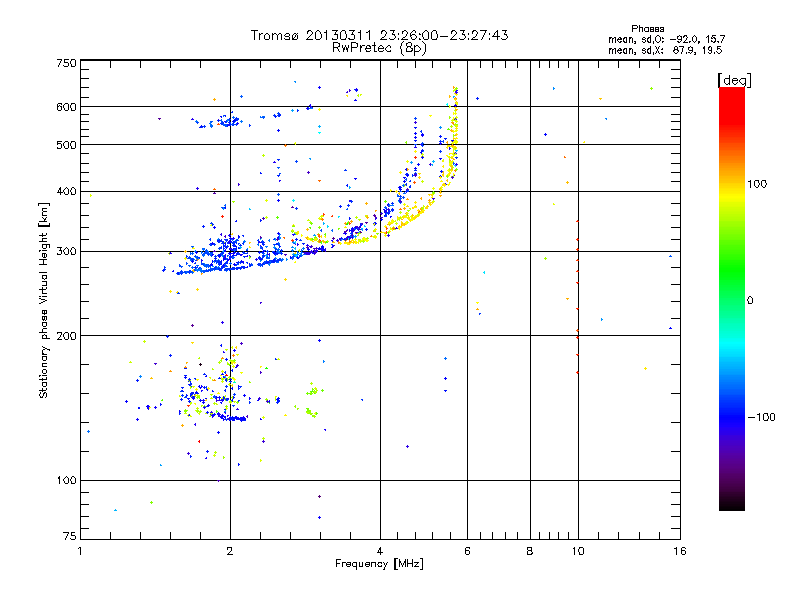Click the 'RwPretec (8p)' subtitle
This screenshot has width=800, height=600.
click(379, 48)
